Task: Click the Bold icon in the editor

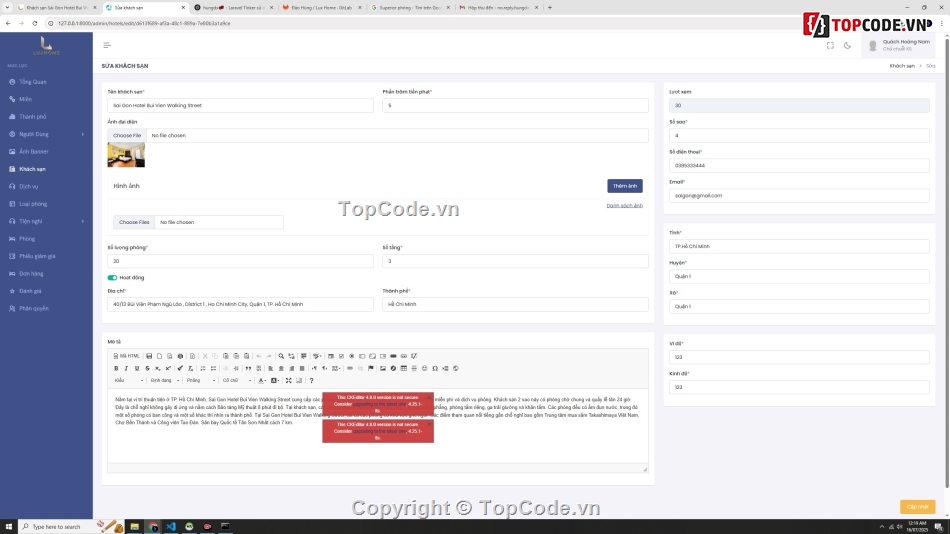Action: (116, 368)
